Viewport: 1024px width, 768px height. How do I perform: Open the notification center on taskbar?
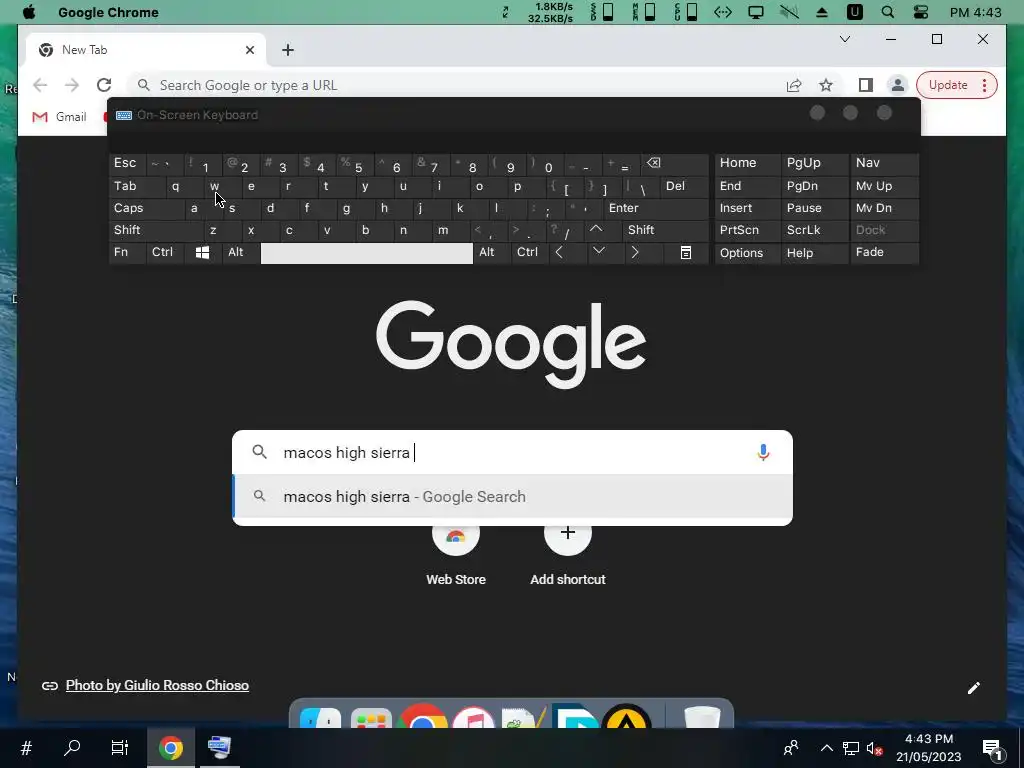(992, 747)
